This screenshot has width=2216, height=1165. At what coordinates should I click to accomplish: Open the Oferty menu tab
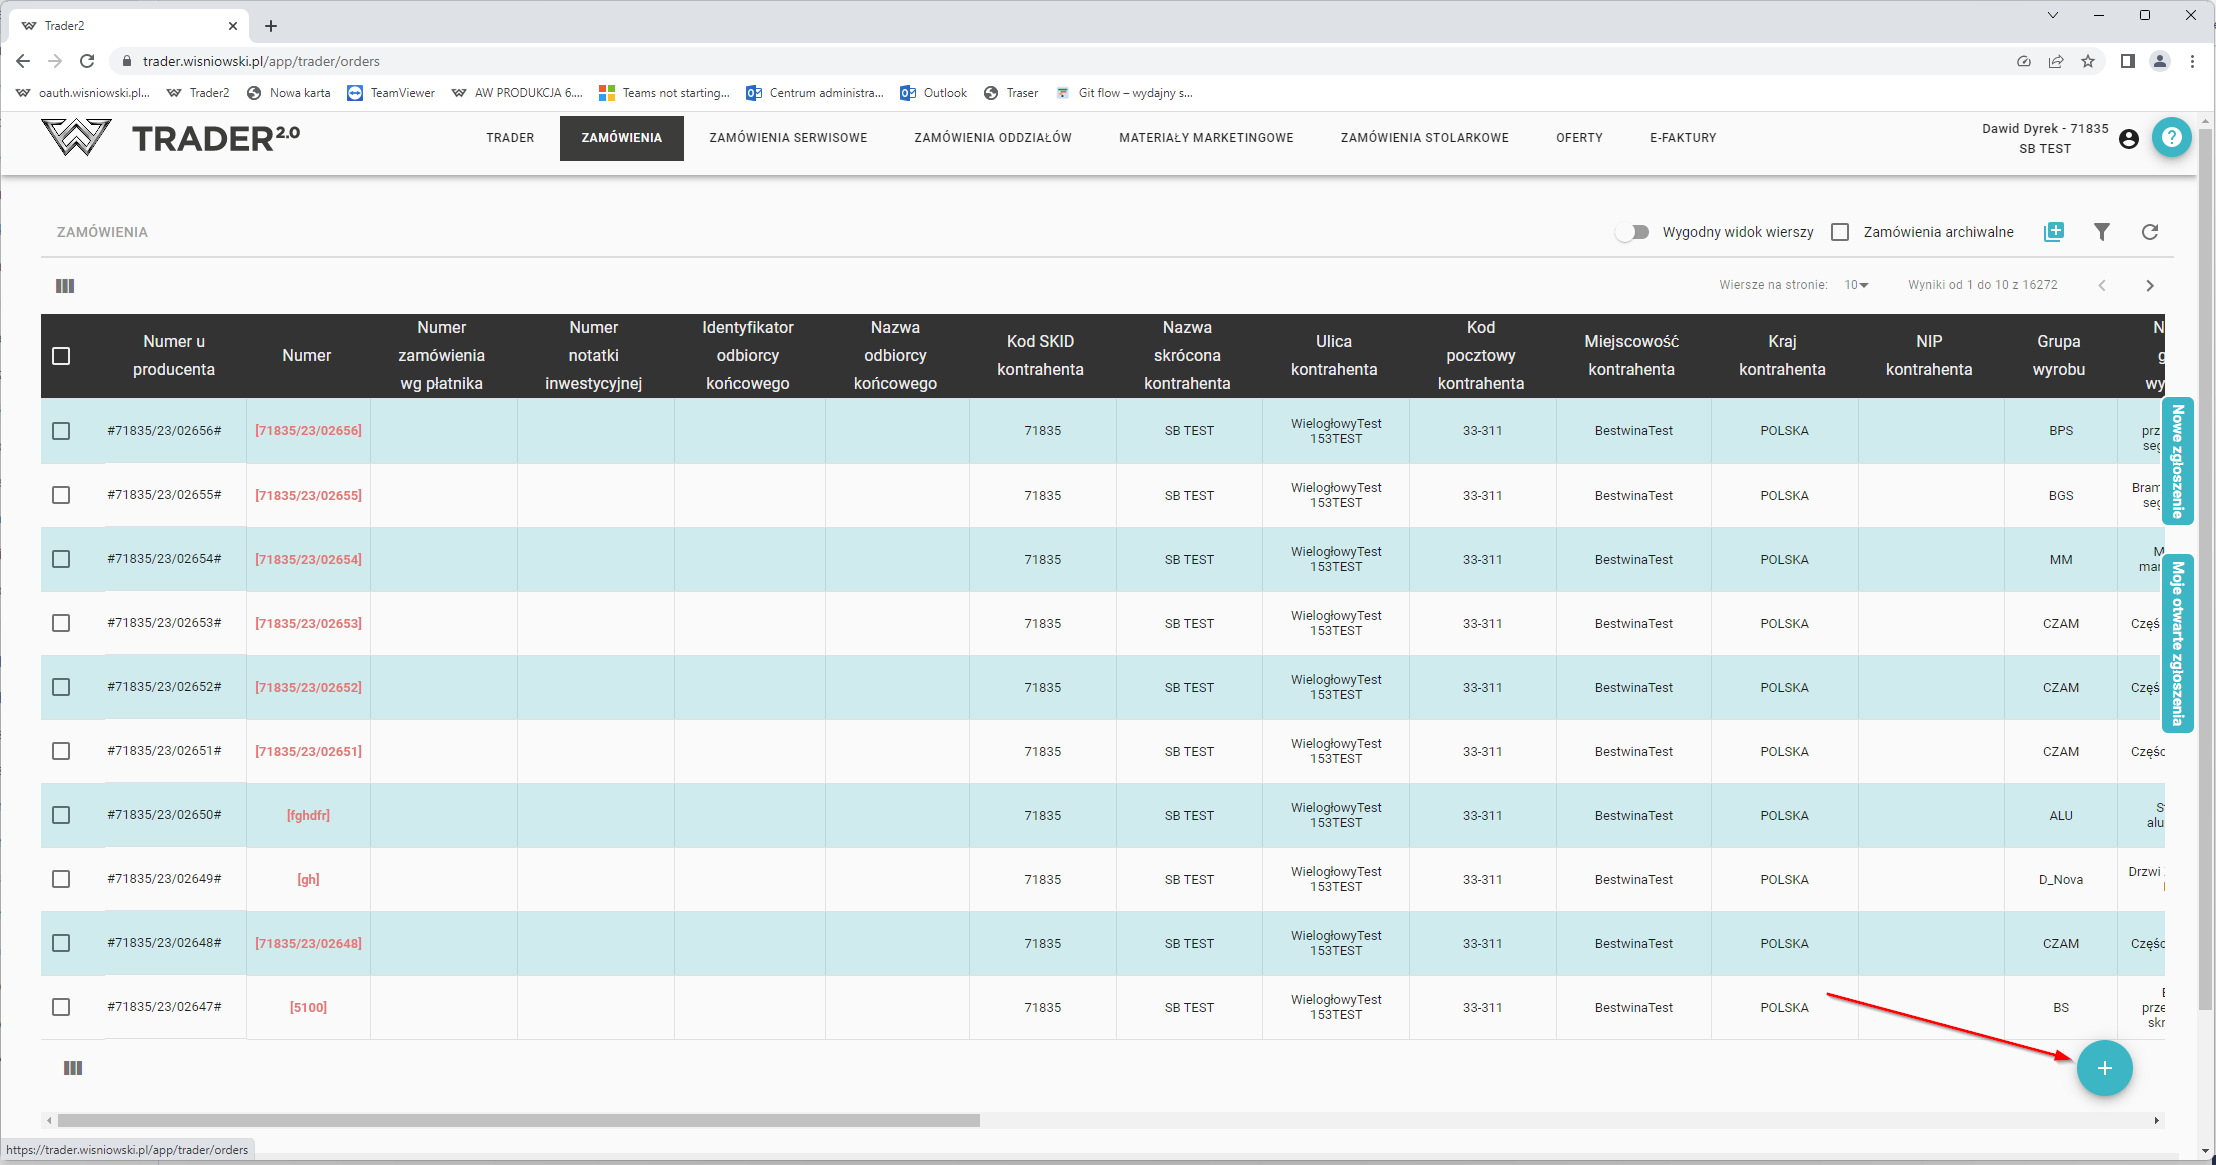tap(1579, 138)
